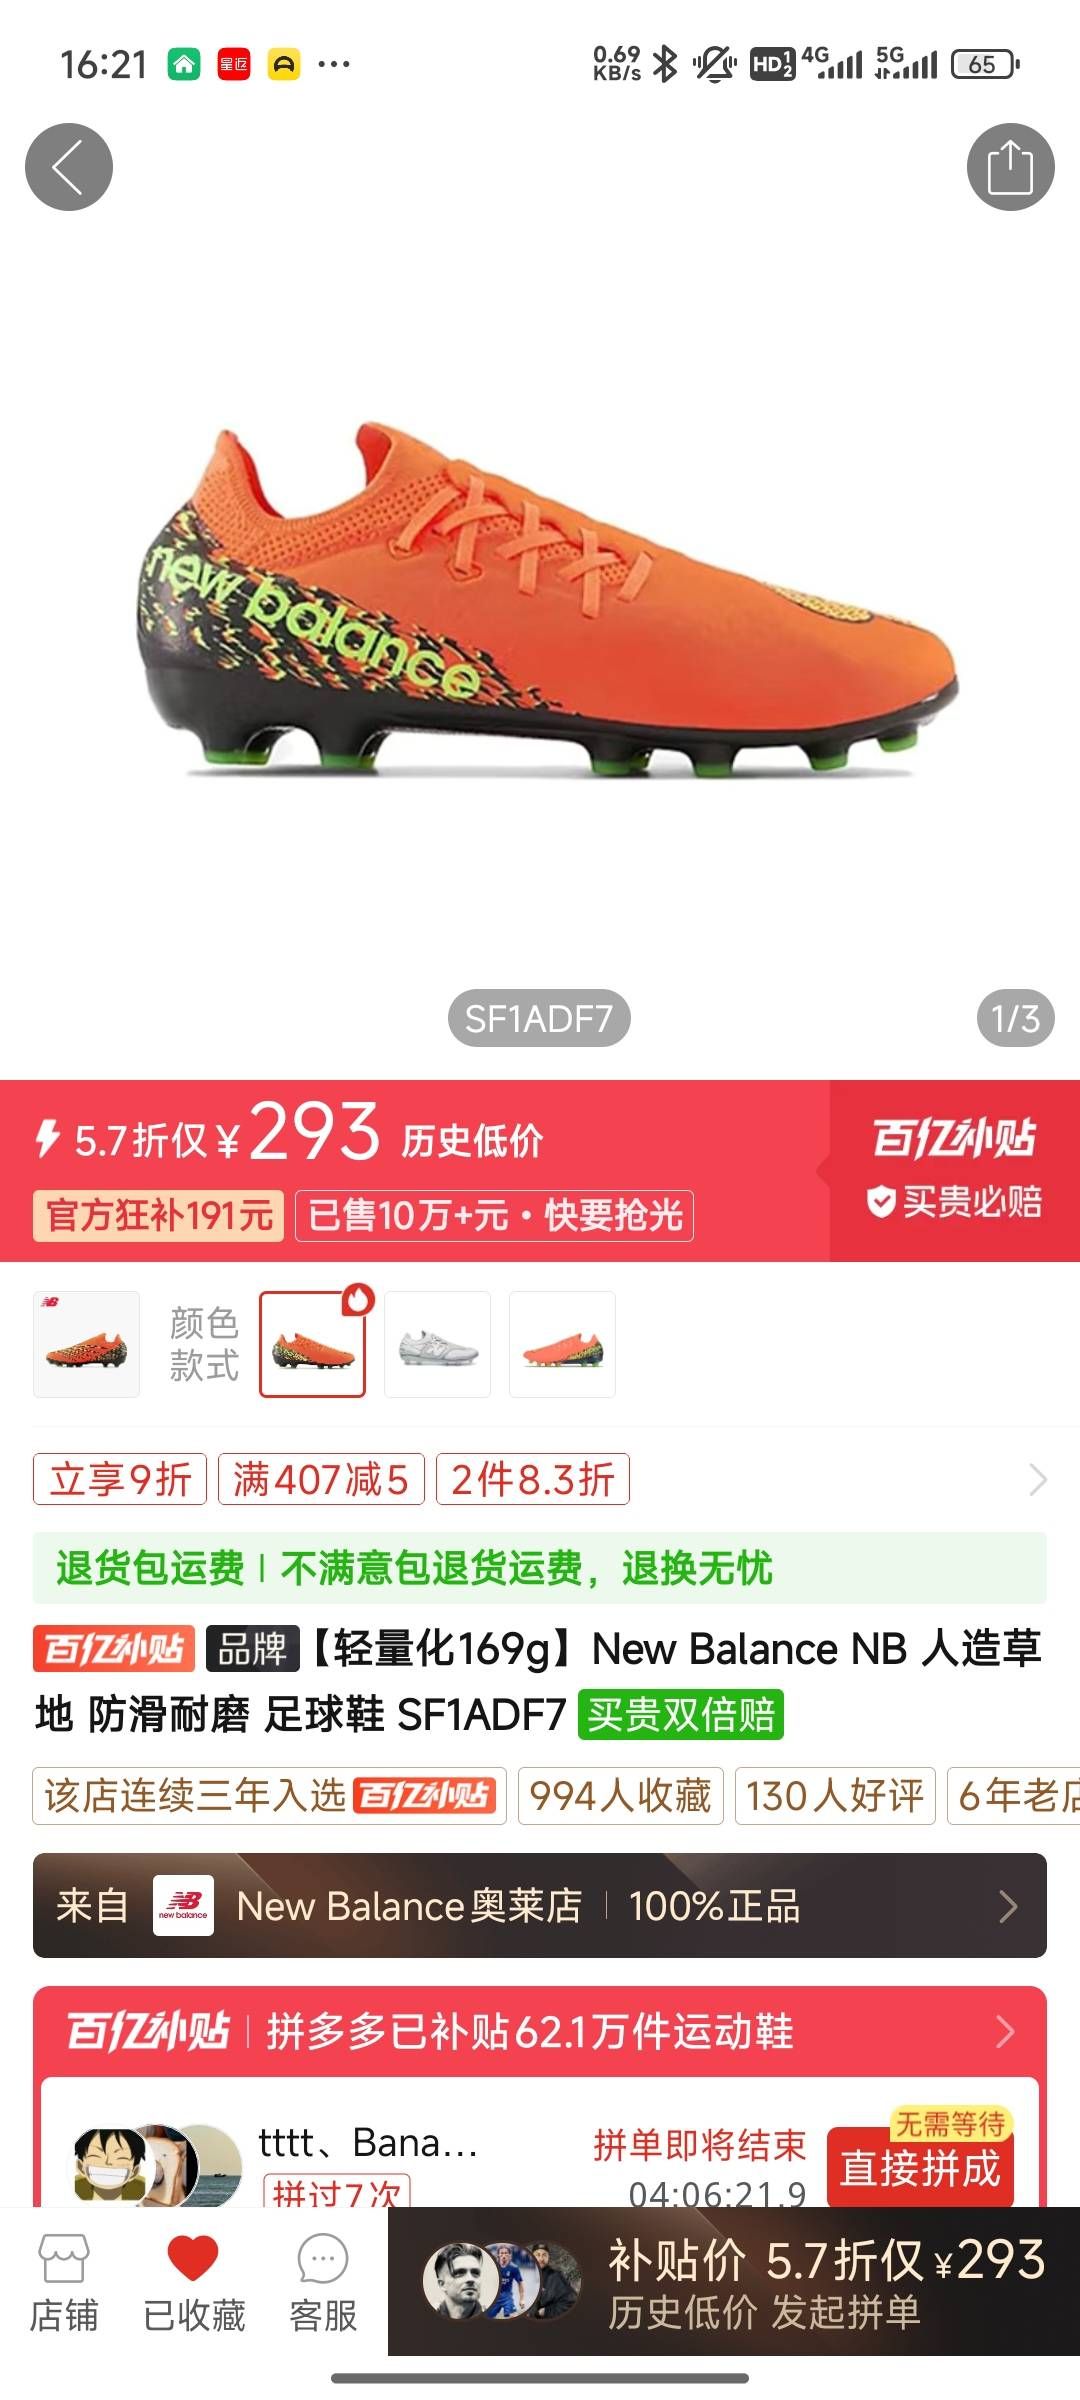Open the share icon at top right
The height and width of the screenshot is (2400, 1080).
pyautogui.click(x=1010, y=167)
